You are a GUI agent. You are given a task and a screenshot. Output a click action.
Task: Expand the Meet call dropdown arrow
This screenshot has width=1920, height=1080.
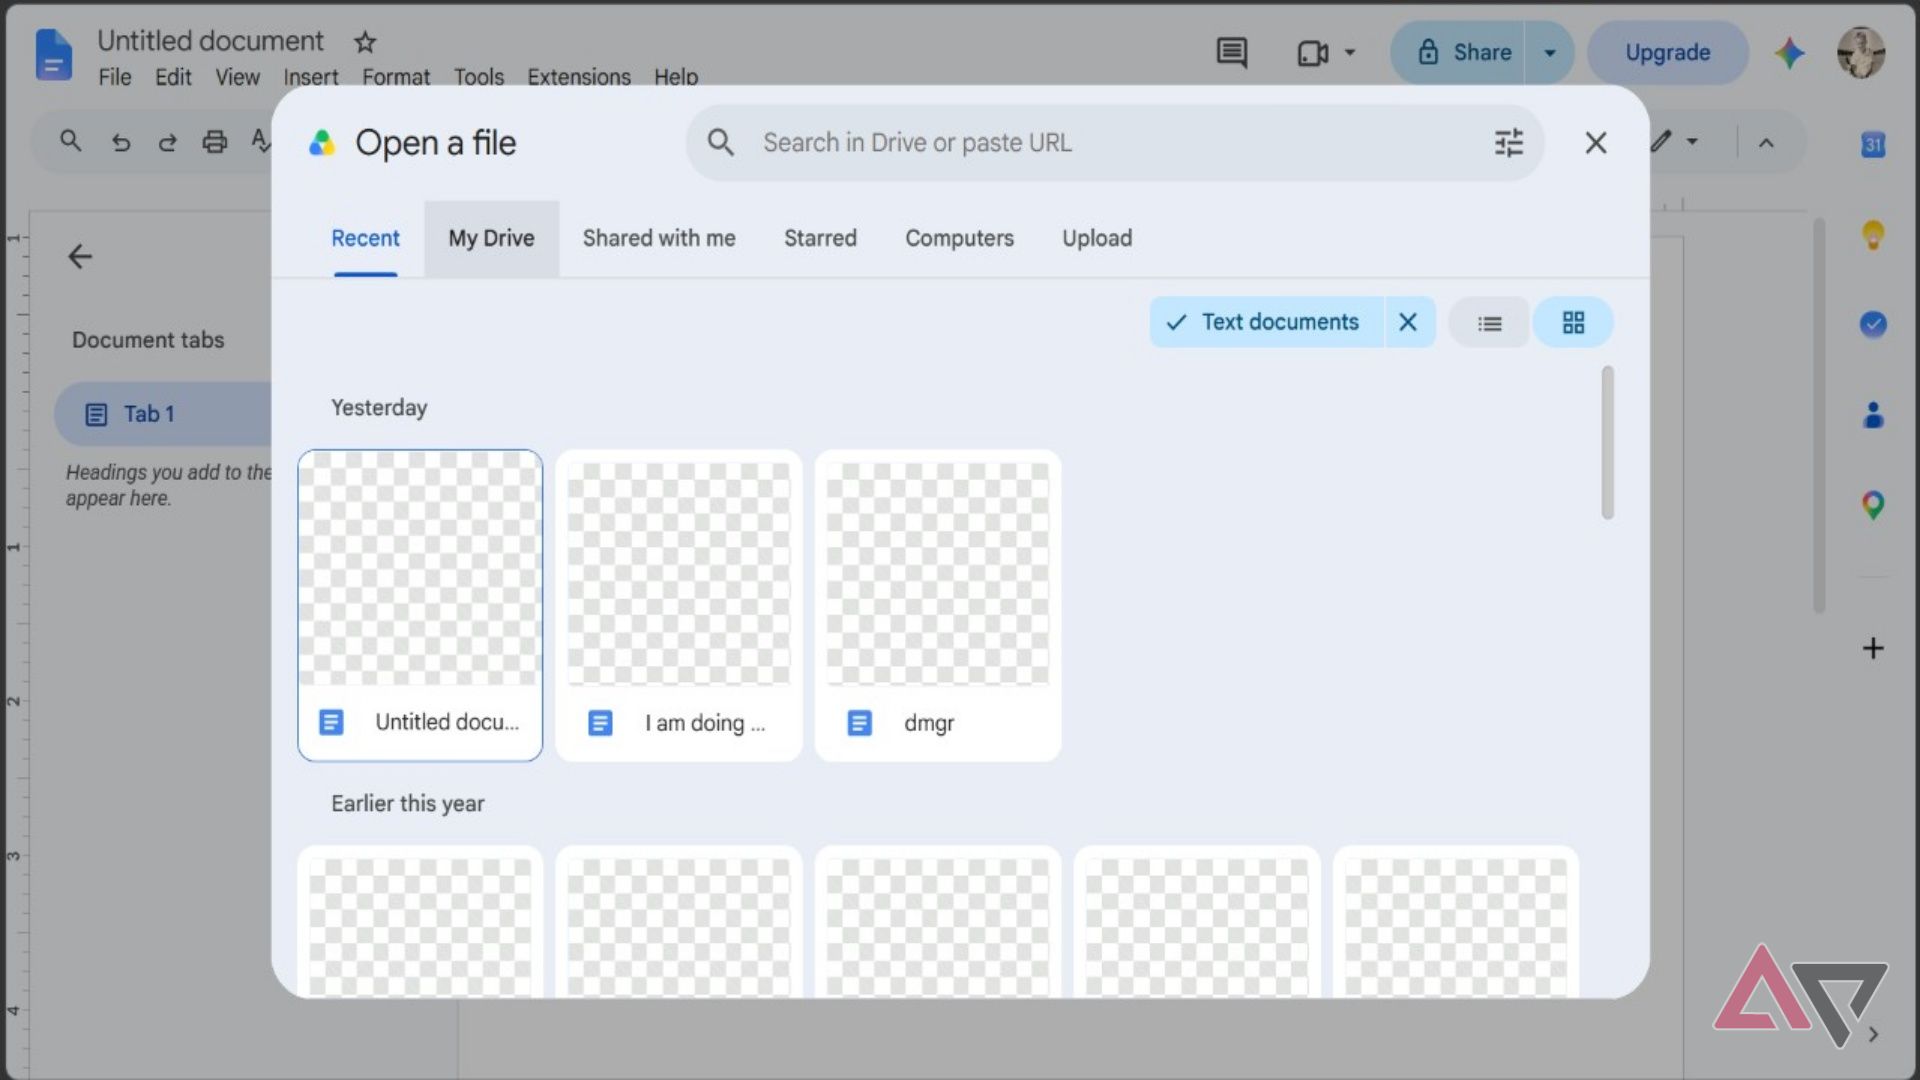coord(1350,53)
